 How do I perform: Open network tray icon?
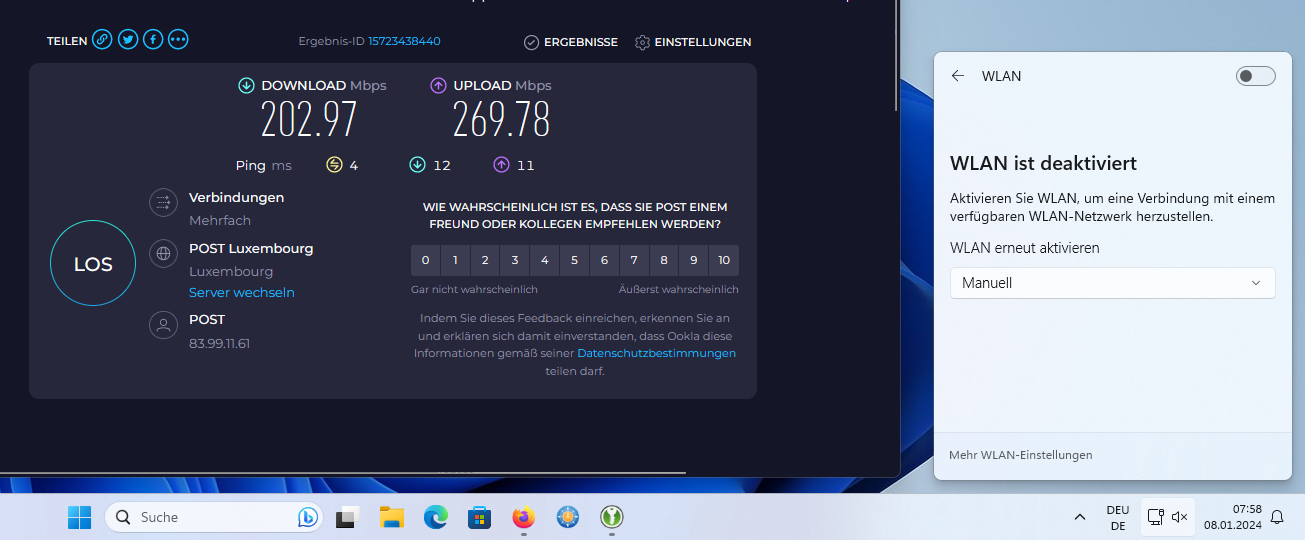point(1156,517)
